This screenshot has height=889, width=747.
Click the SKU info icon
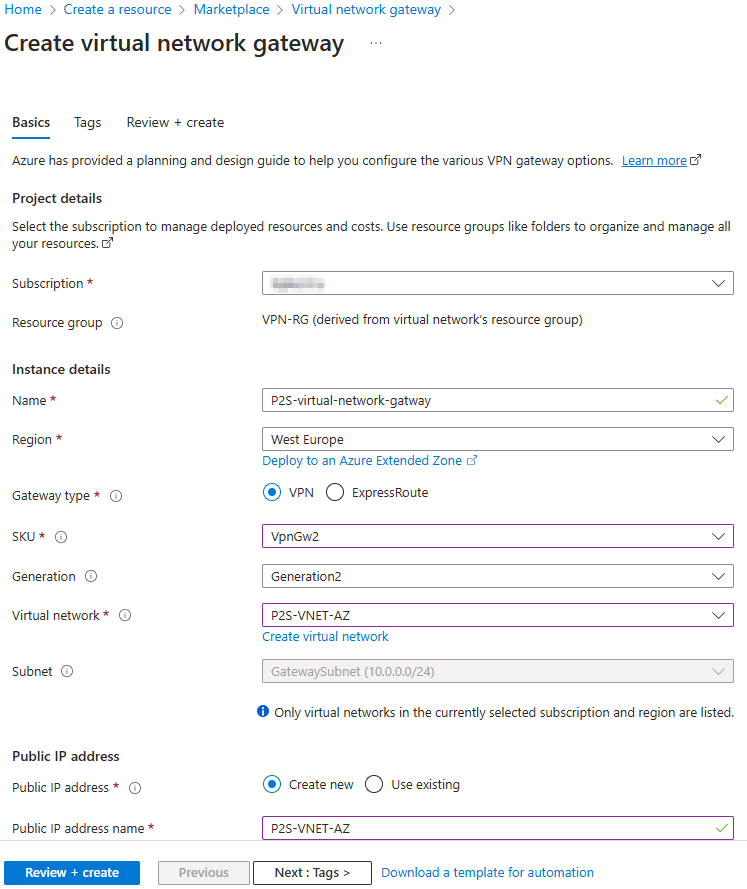coord(61,537)
